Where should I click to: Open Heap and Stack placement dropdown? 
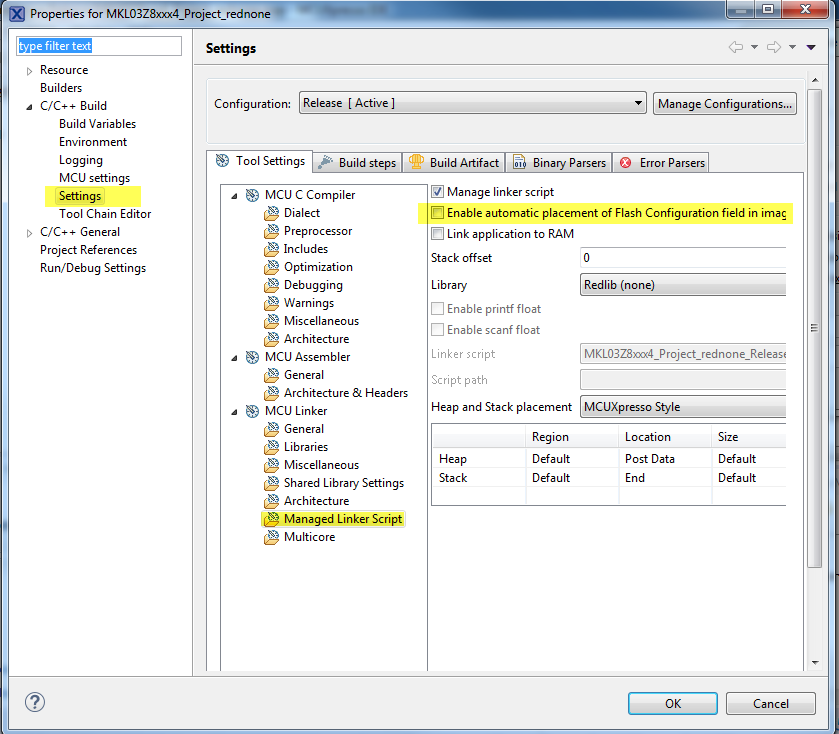coord(683,407)
